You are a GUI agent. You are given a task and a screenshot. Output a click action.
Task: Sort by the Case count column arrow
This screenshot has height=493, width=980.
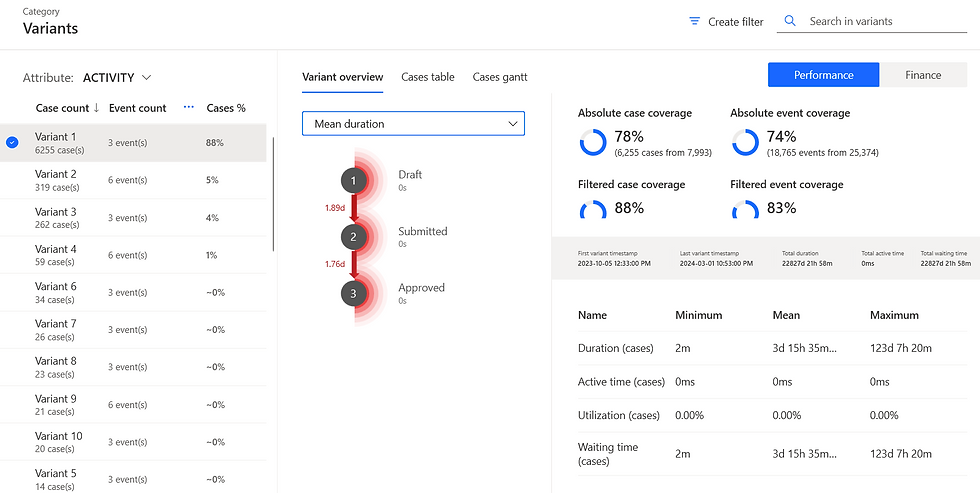click(96, 108)
